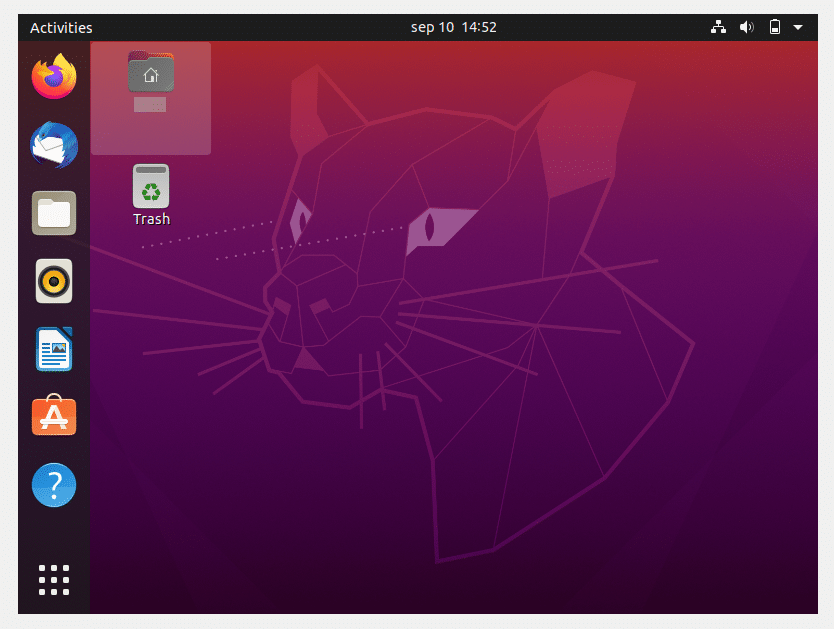Open the Trash from the desktop
834x629 pixels.
(150, 186)
